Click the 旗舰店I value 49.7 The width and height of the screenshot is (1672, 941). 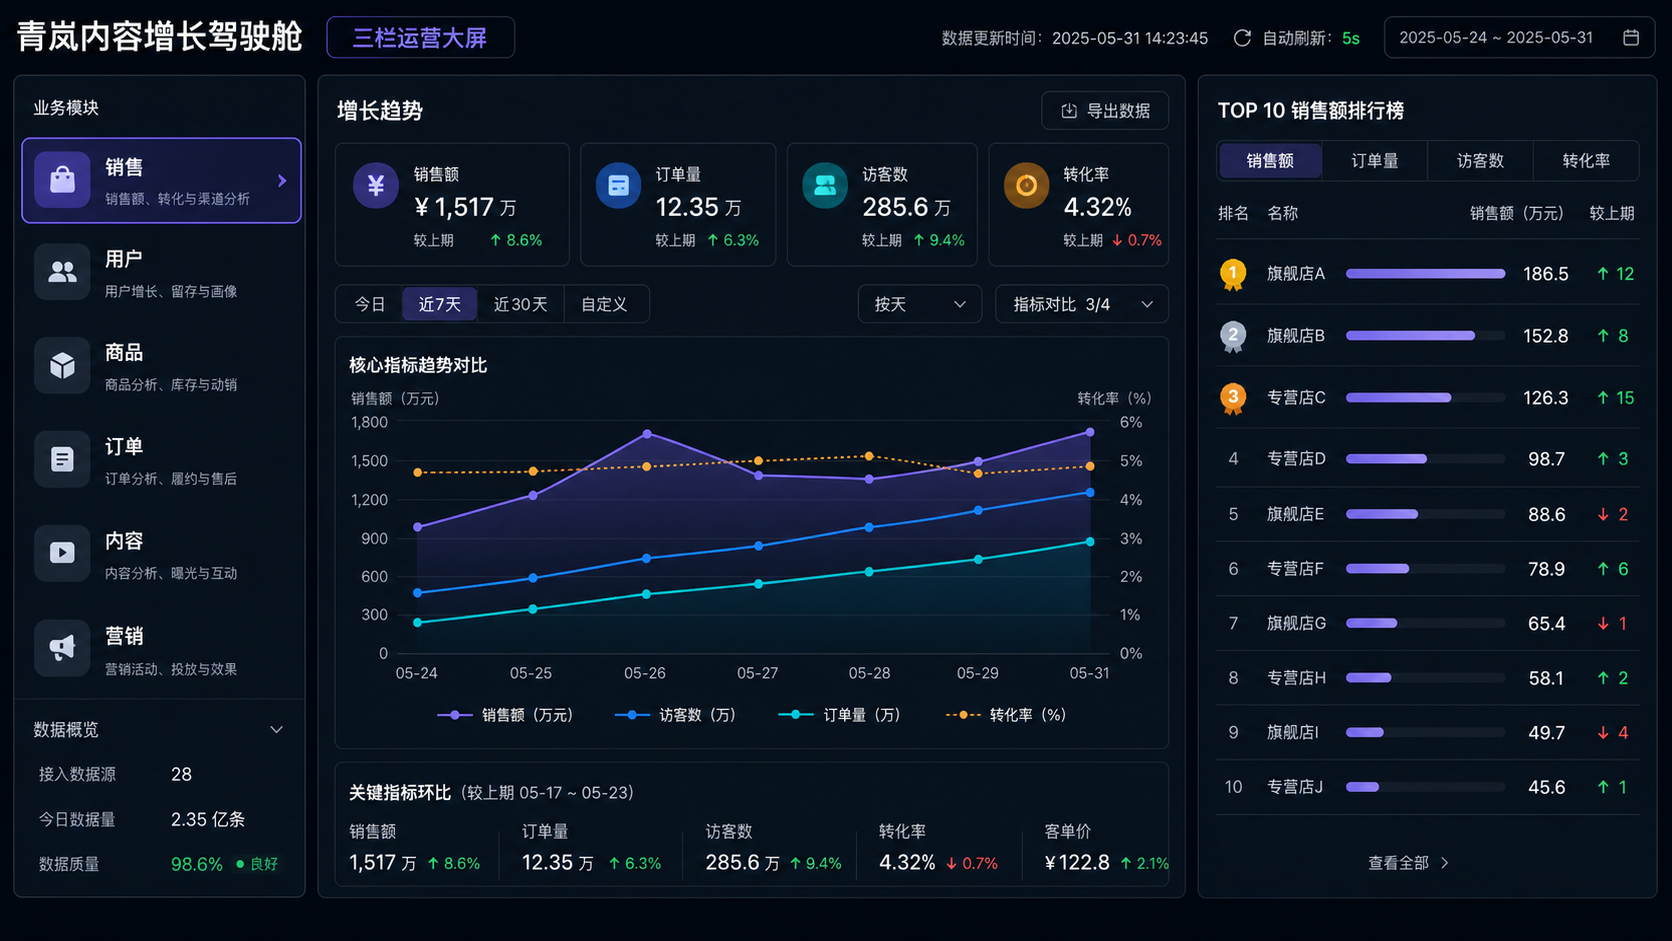click(1547, 733)
